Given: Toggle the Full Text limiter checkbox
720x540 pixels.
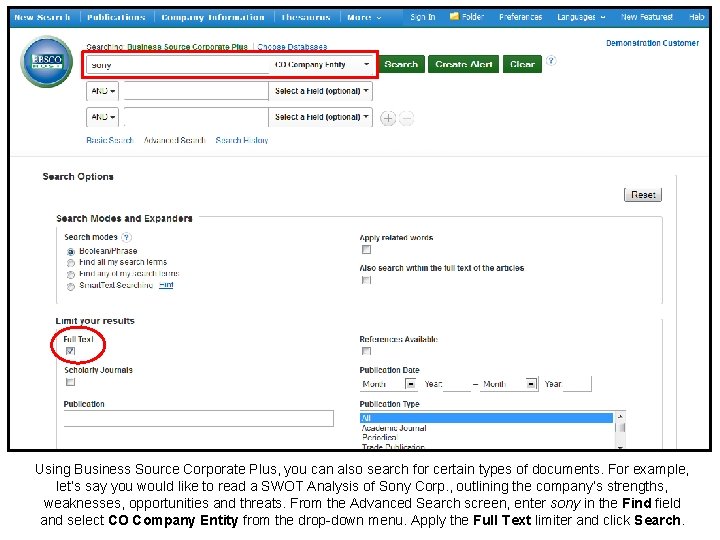Looking at the screenshot, I should tap(70, 351).
